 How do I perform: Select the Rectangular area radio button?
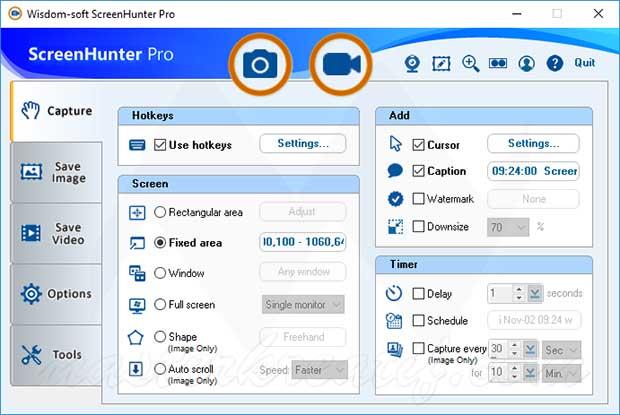pos(160,212)
